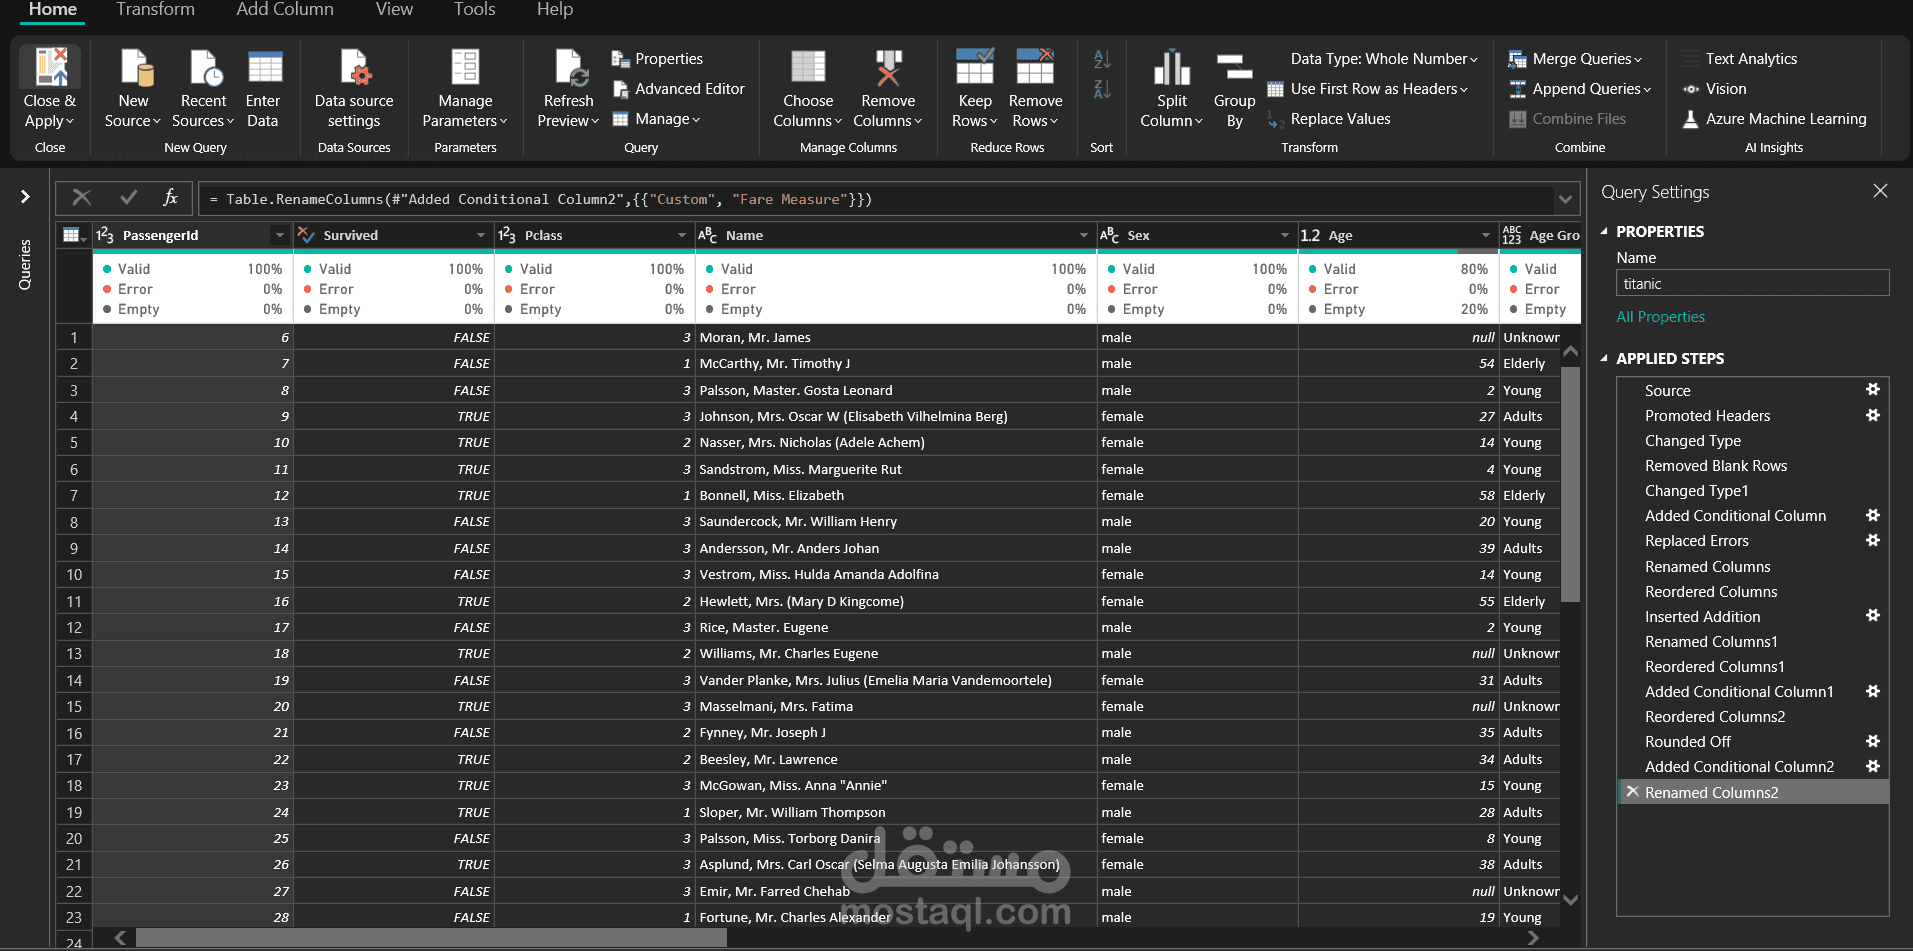Open the New Source icon
Screen dimensions: 1913x951
tap(135, 68)
